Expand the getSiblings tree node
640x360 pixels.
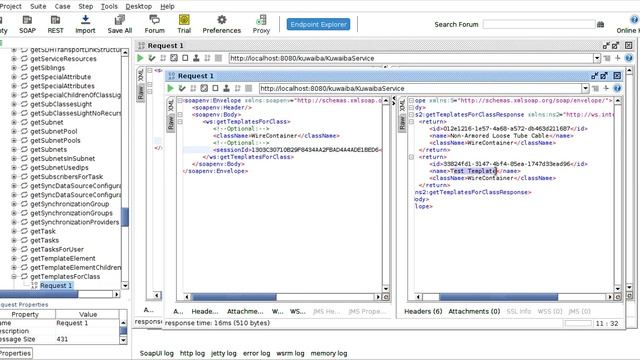coord(14,68)
